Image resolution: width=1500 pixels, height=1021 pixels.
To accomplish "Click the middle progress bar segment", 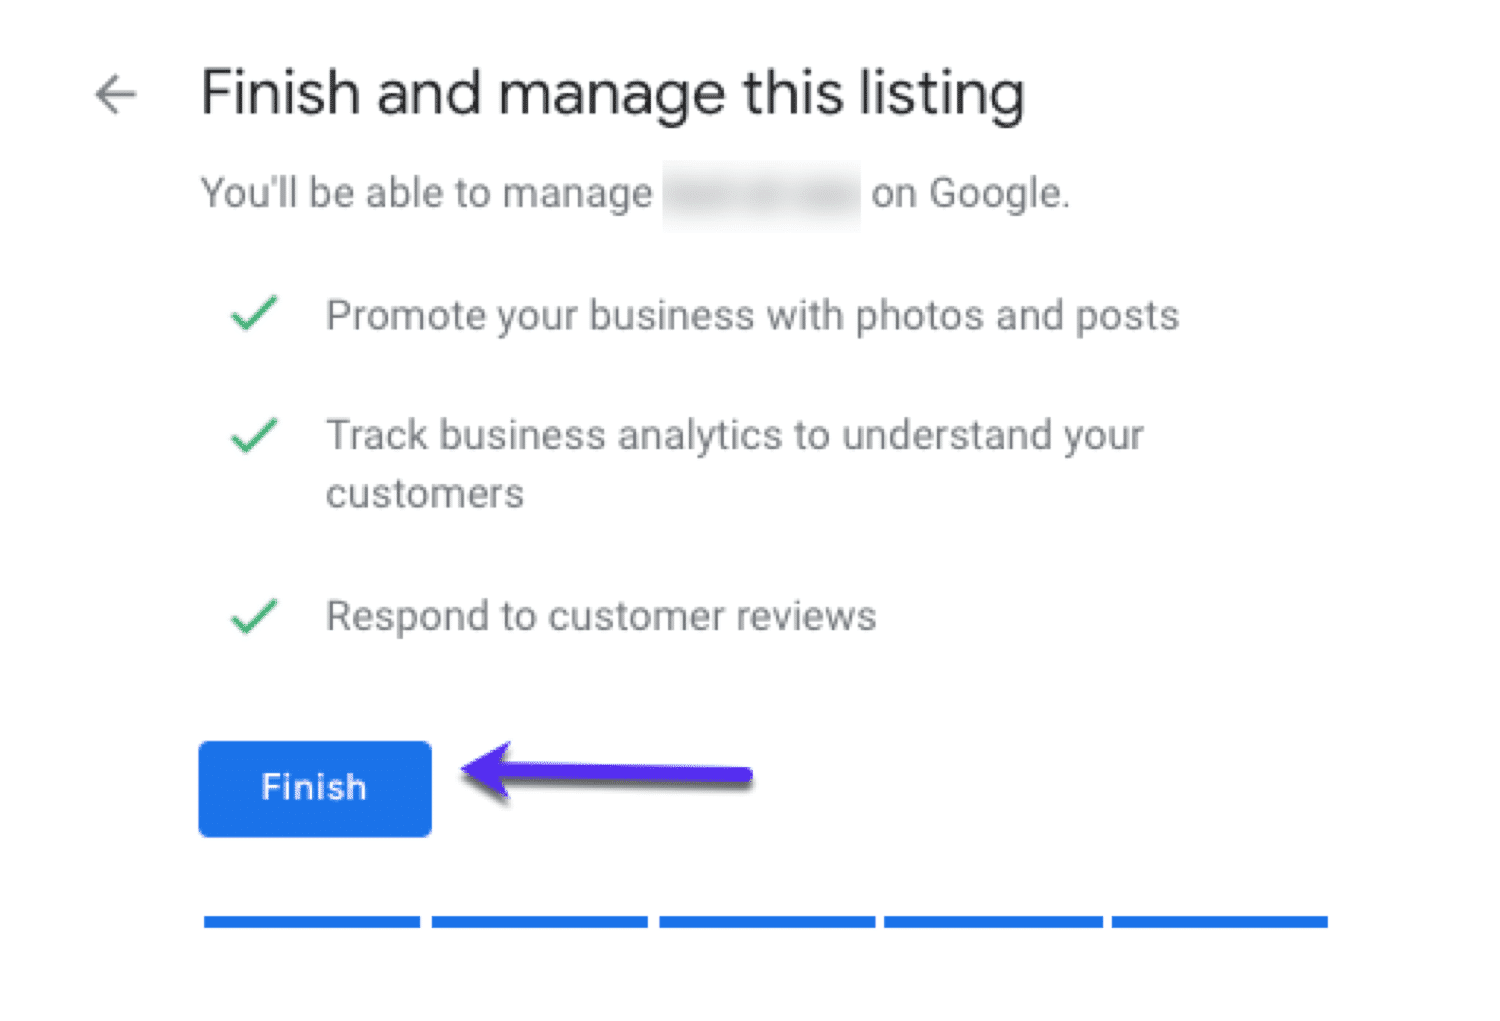I will point(765,922).
